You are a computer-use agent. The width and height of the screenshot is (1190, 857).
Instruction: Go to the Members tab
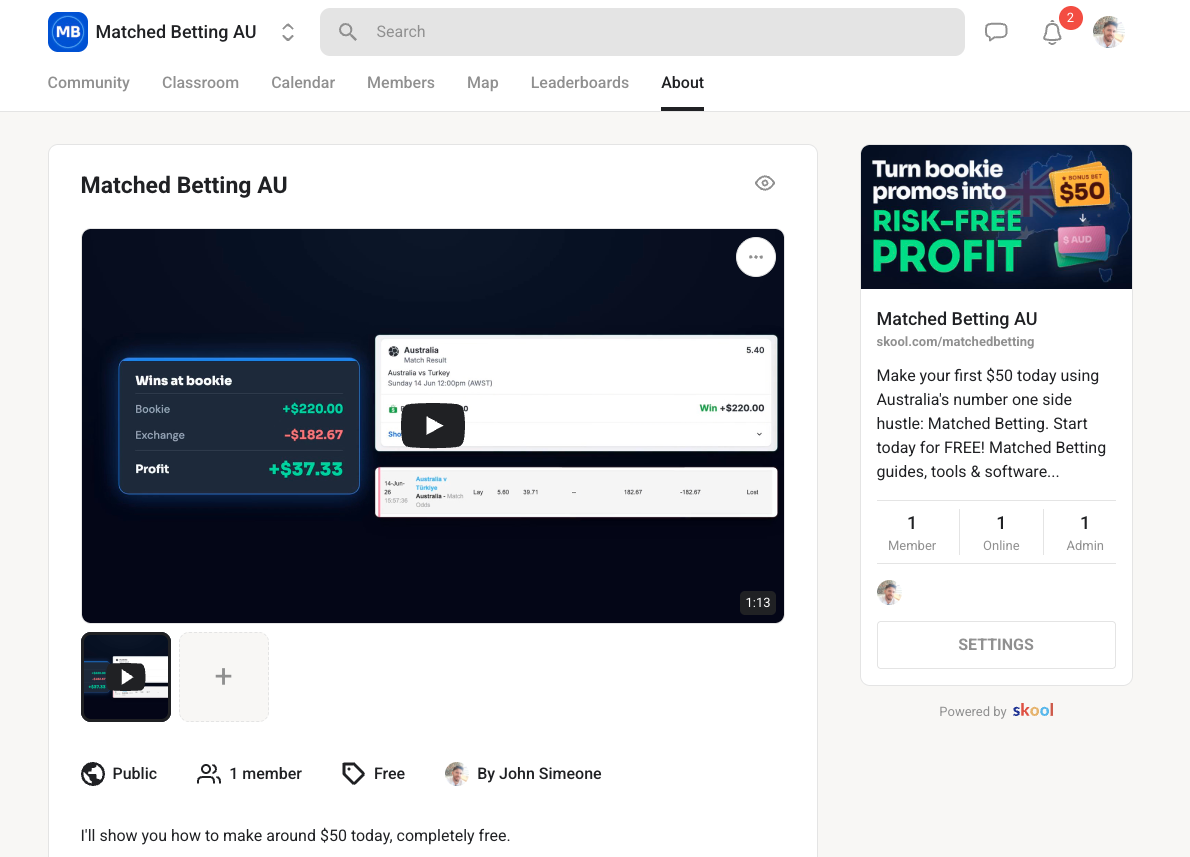click(x=401, y=83)
